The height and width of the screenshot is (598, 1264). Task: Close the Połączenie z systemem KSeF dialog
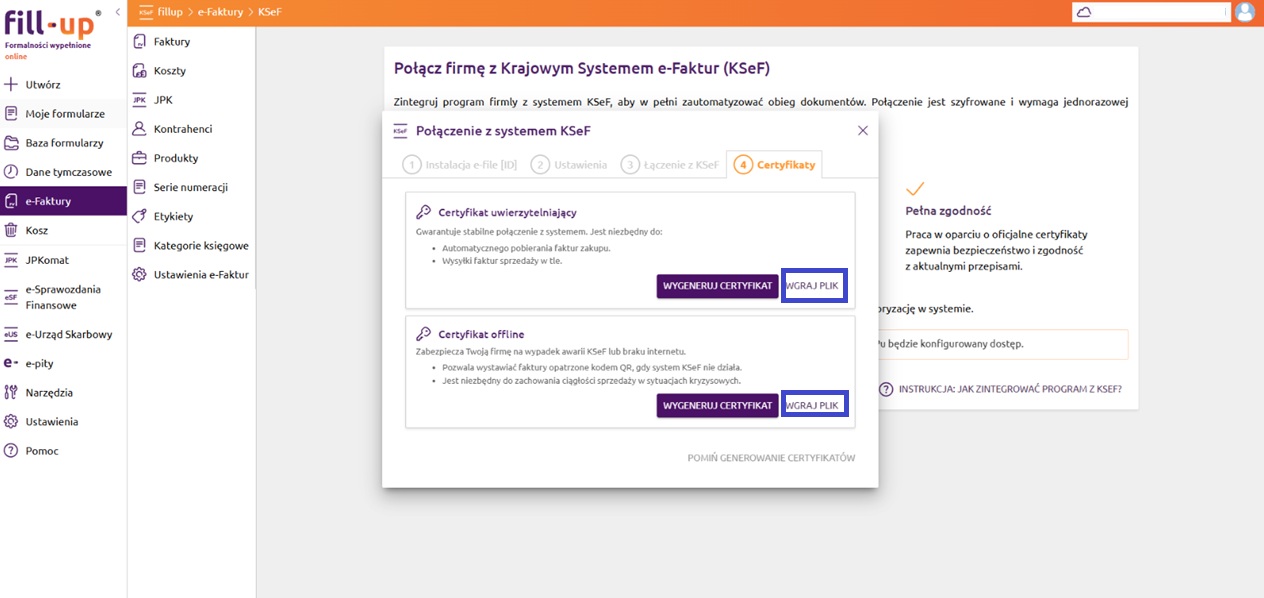(863, 131)
